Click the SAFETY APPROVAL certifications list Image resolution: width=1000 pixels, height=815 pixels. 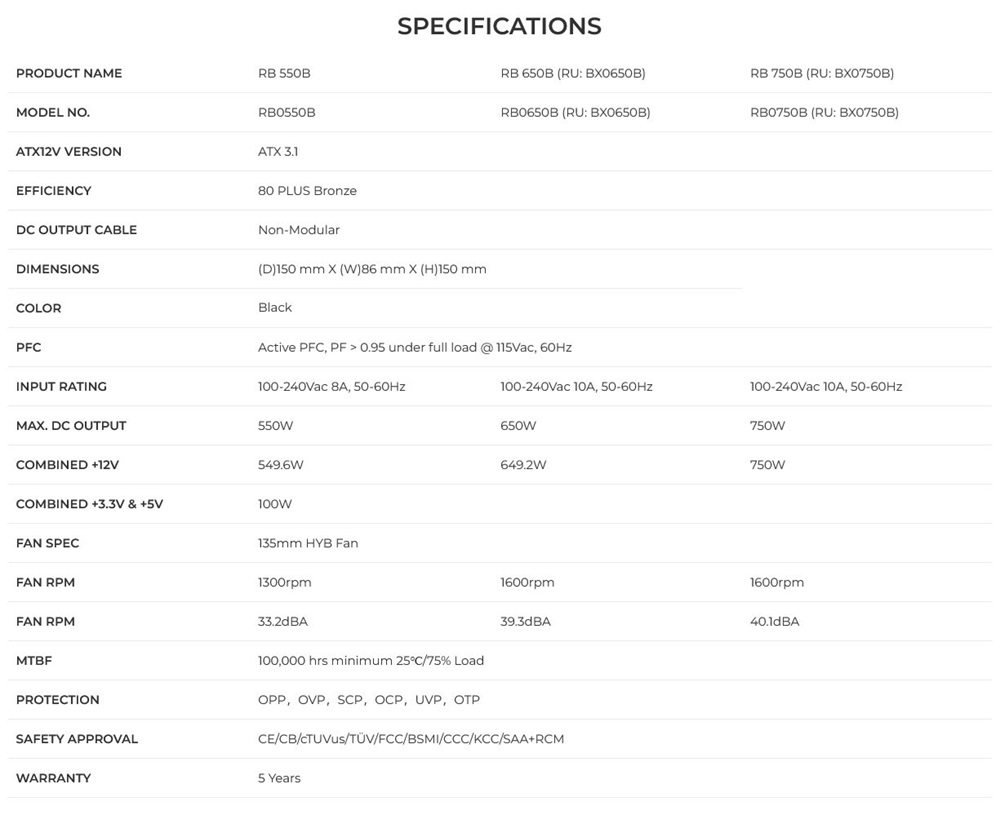point(411,739)
